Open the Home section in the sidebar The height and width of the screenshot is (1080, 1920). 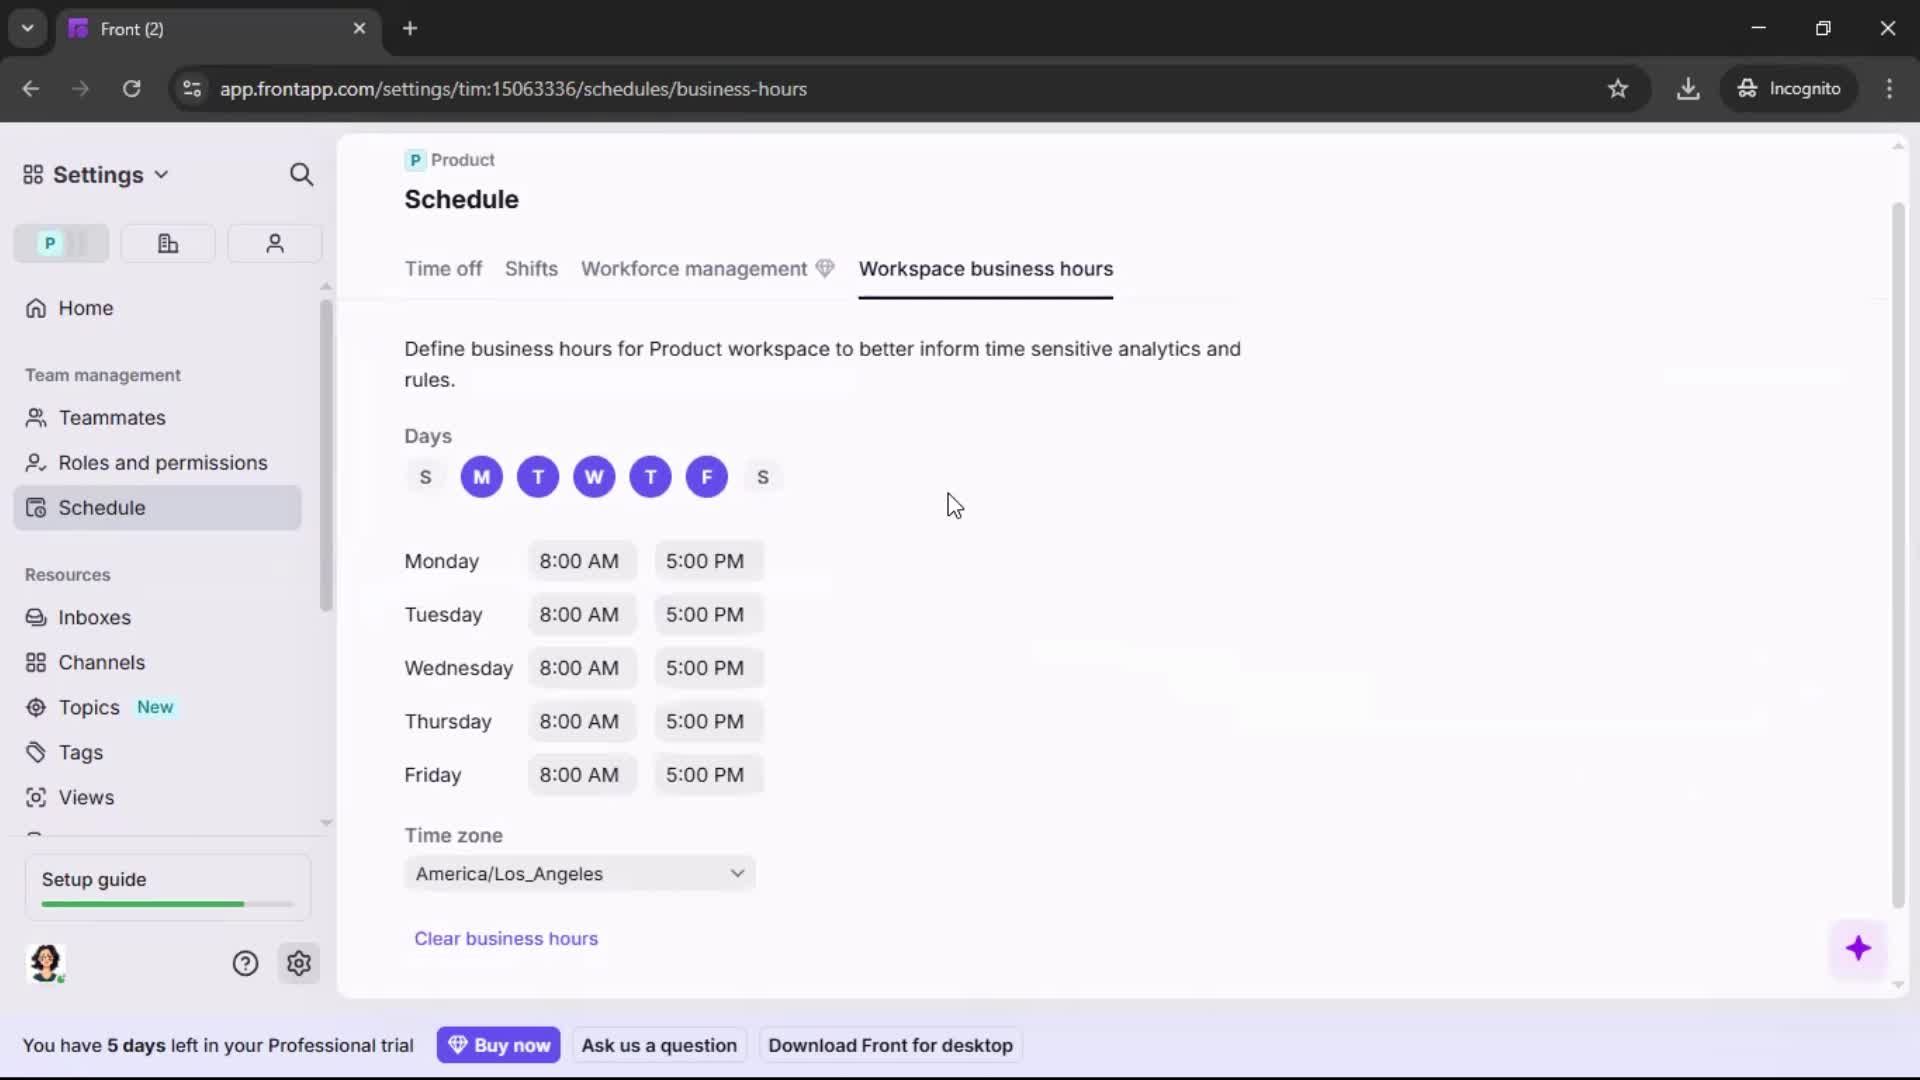click(x=85, y=308)
